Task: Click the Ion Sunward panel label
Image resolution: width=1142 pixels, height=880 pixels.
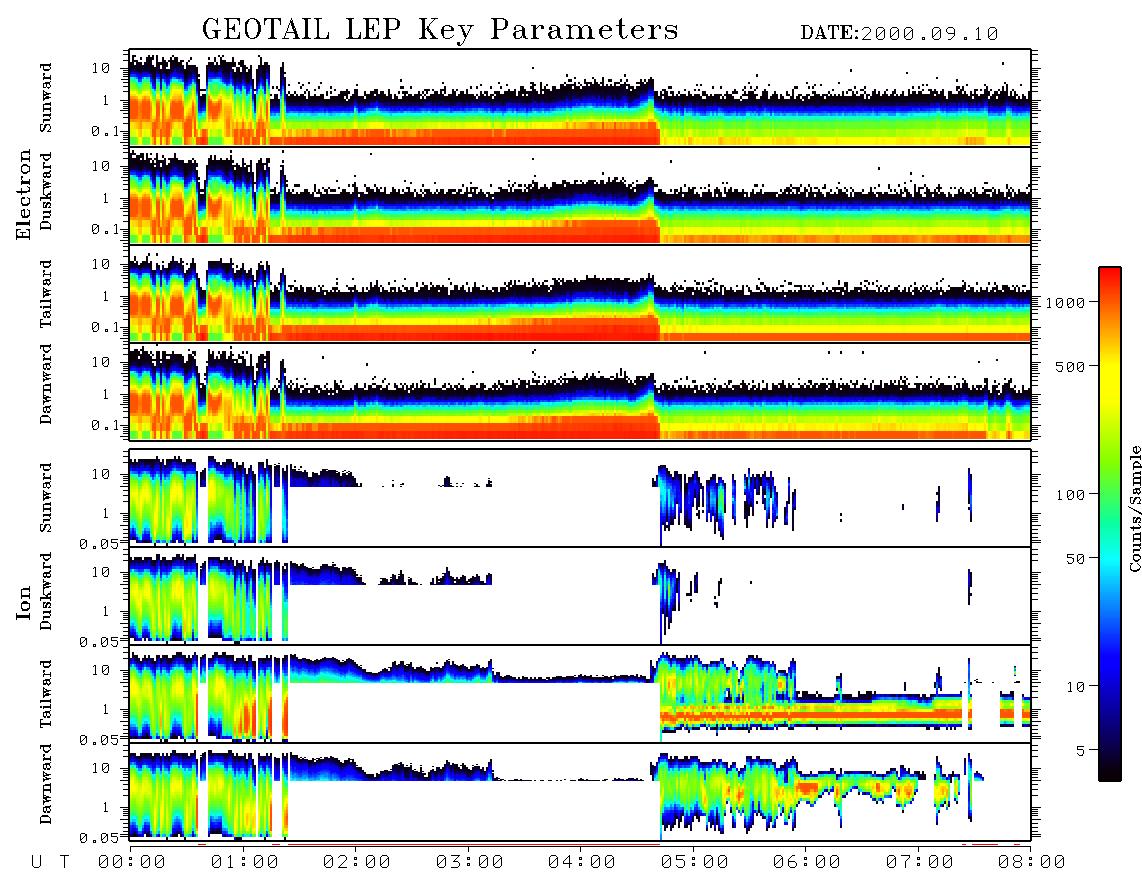Action: point(45,498)
